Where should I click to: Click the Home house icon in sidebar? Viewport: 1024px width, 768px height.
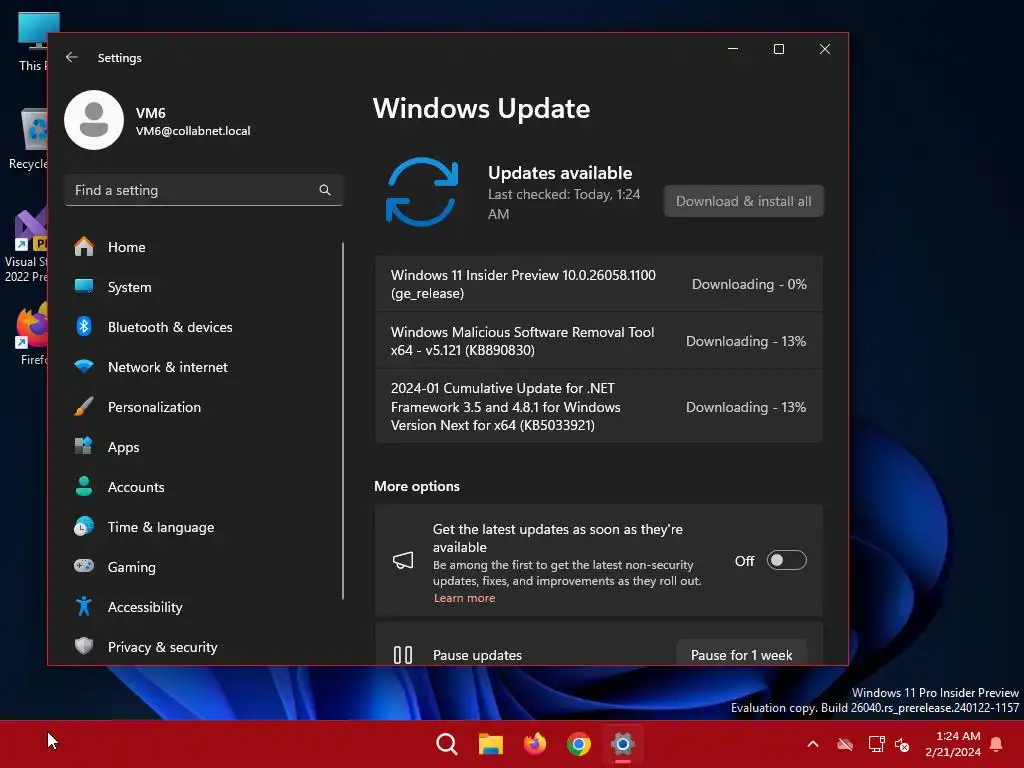pos(84,247)
